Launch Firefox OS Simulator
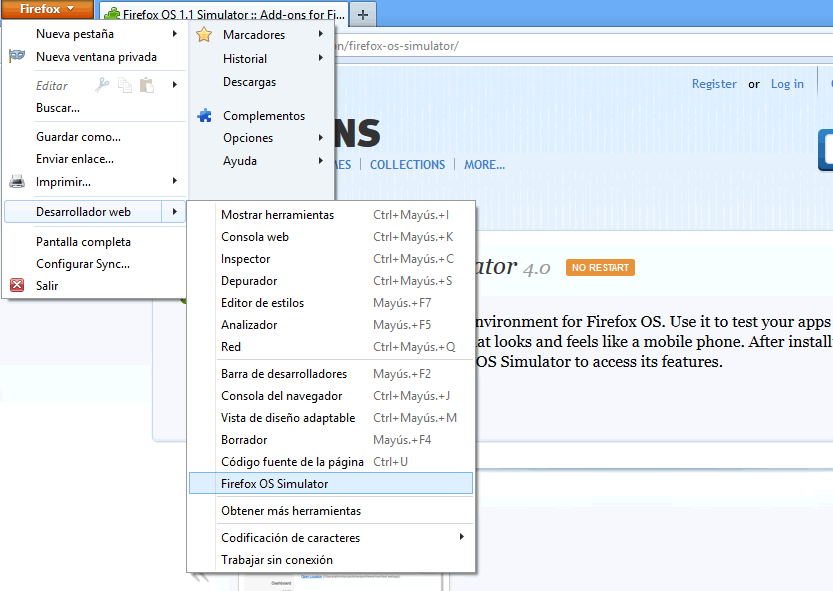The image size is (833, 591). tap(330, 484)
